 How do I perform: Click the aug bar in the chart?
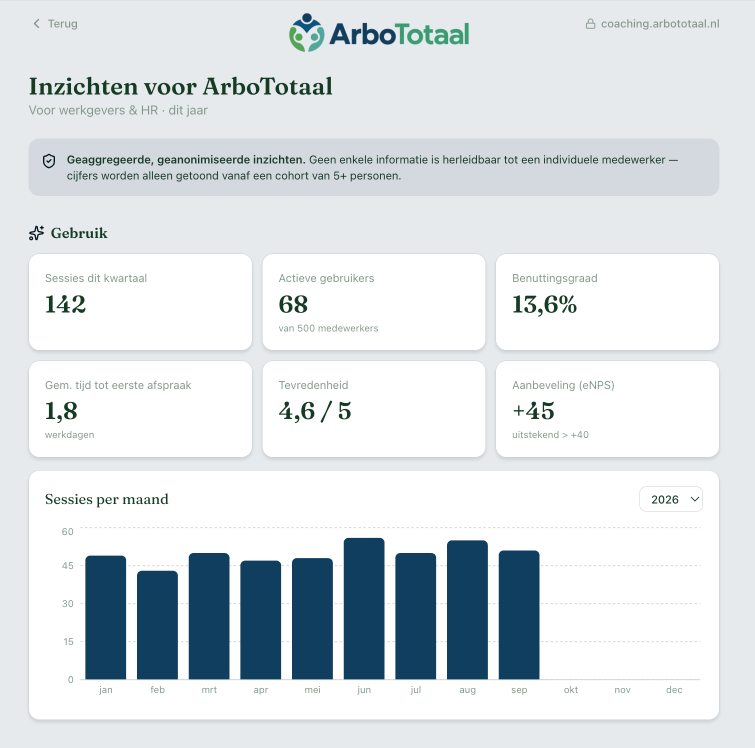click(468, 610)
